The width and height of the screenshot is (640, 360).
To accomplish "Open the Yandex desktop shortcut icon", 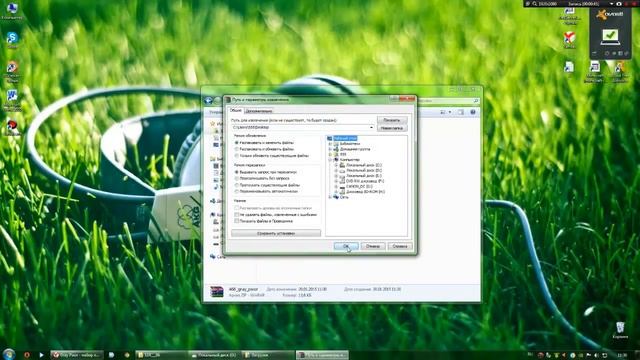I will [569, 38].
